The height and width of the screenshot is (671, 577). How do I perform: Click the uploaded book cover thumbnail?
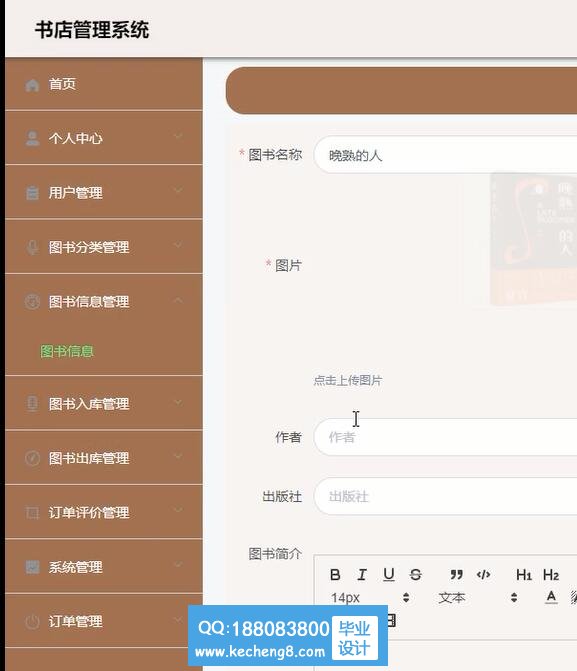tap(533, 239)
